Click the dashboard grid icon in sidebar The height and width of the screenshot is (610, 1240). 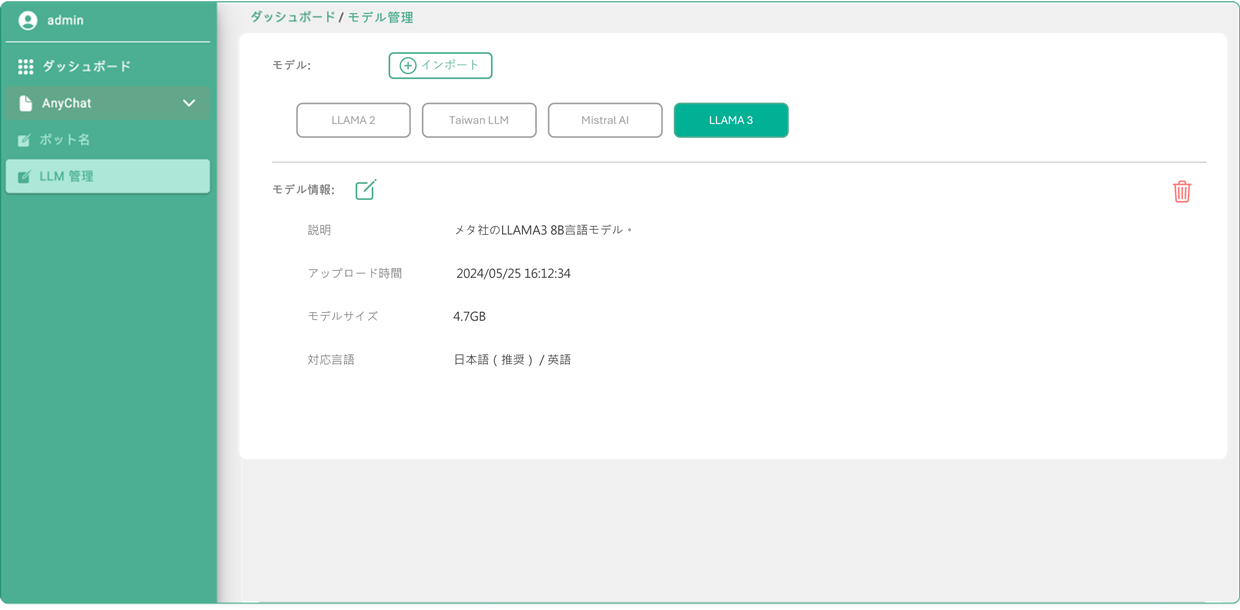coord(26,66)
